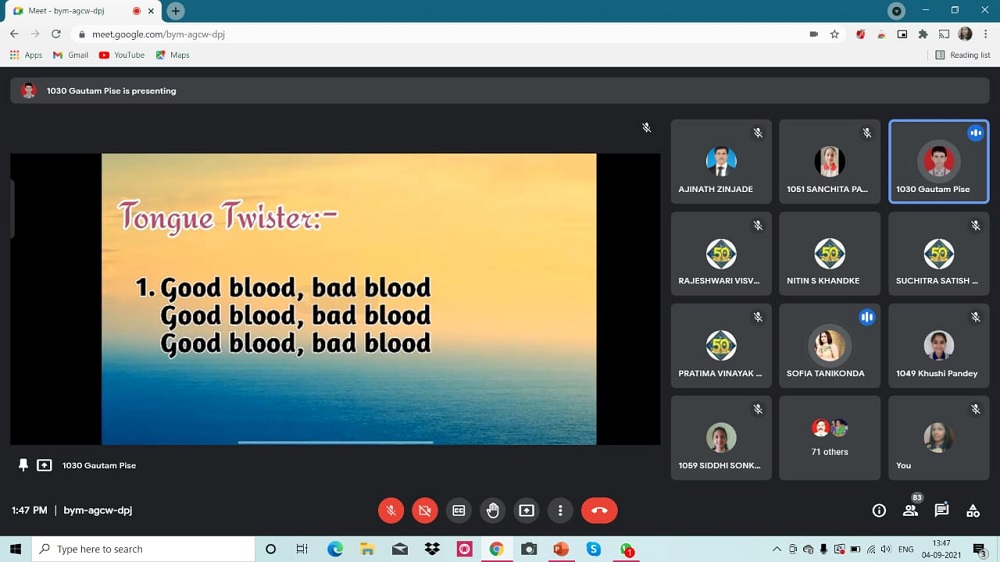Open the YouTube bookmark
The width and height of the screenshot is (1000, 562).
click(122, 55)
